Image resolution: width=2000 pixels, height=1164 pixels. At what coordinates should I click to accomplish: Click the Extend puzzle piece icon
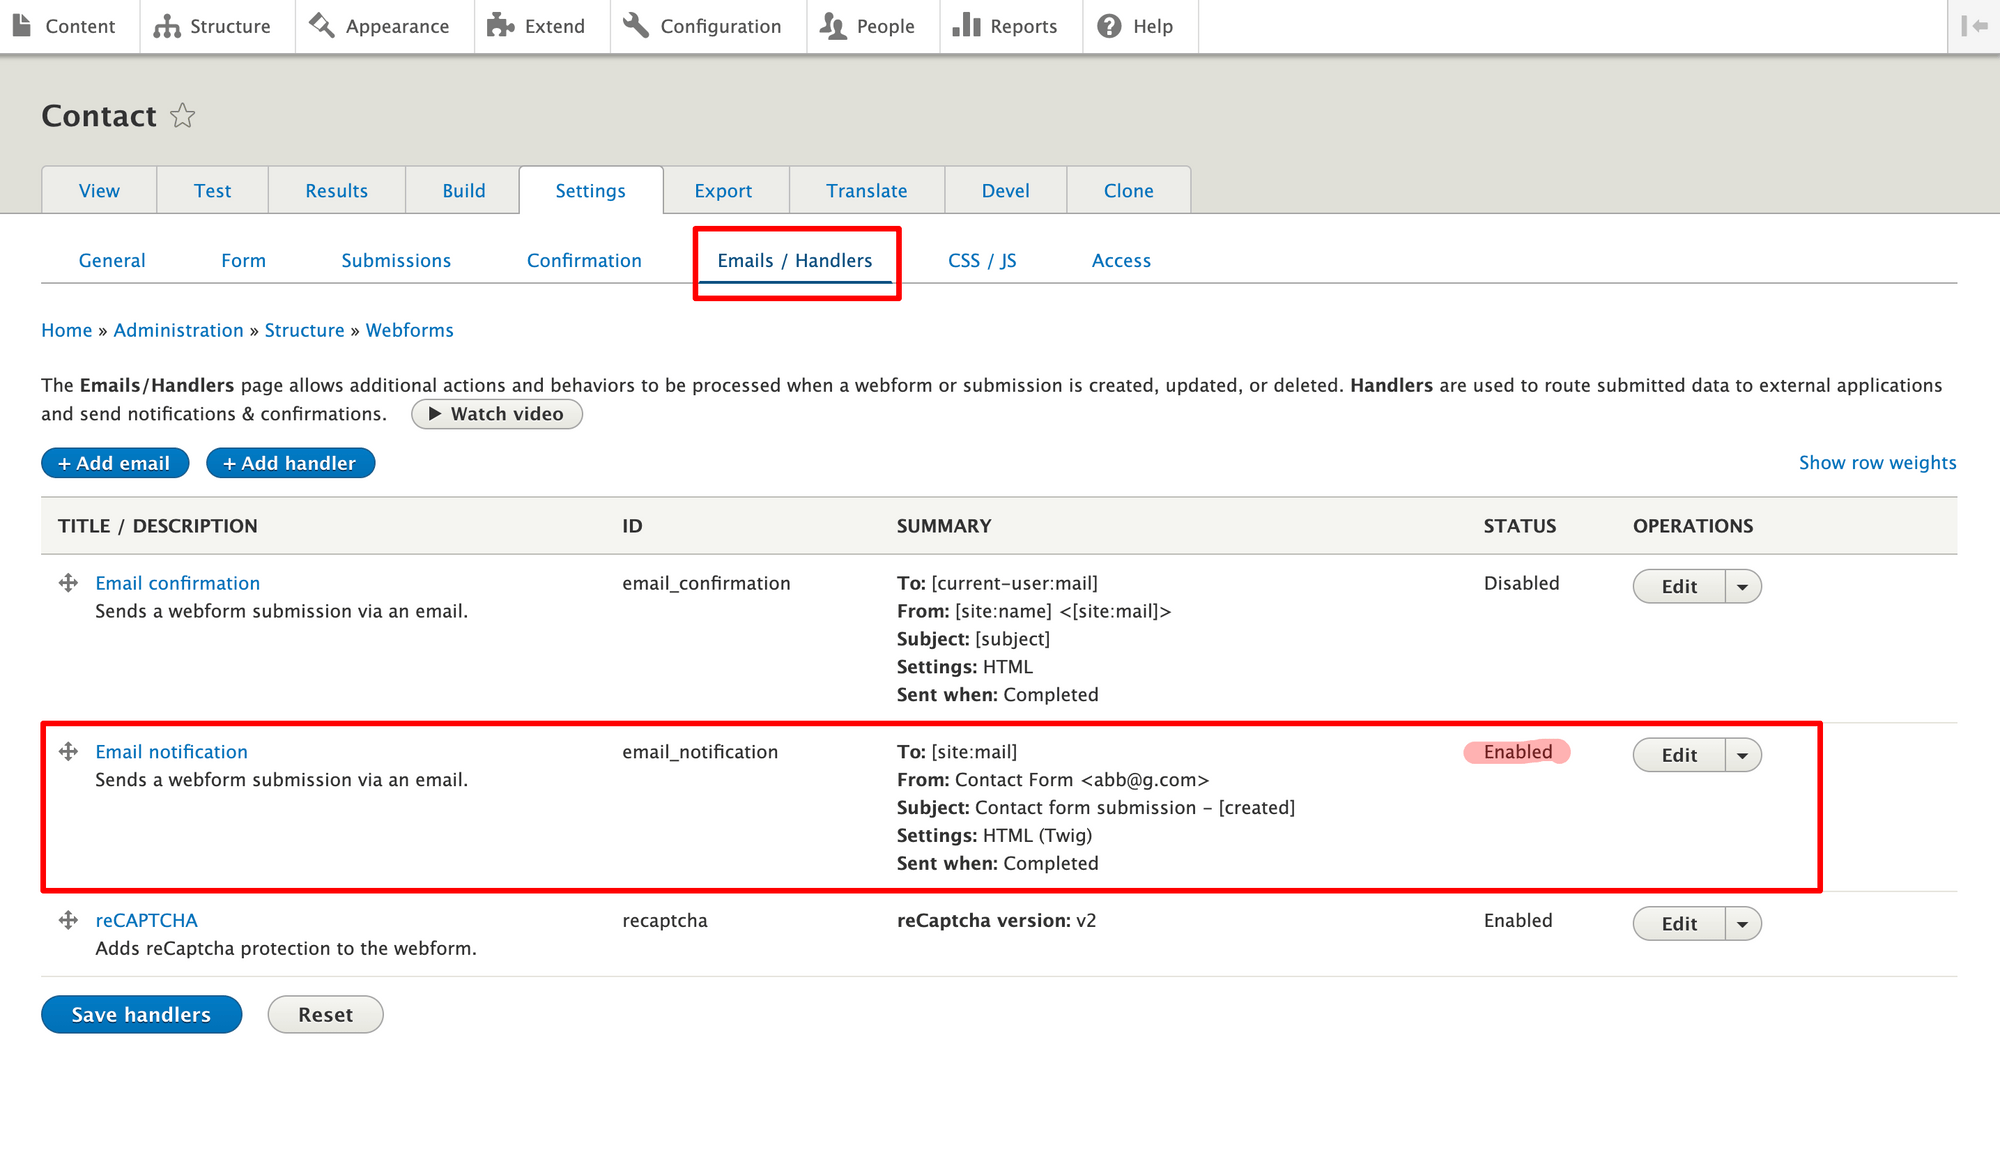pos(501,26)
